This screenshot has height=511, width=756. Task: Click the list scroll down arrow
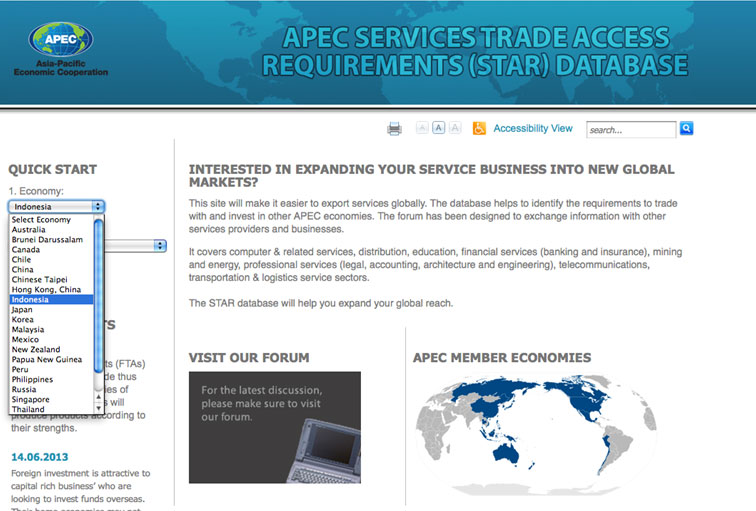[99, 408]
